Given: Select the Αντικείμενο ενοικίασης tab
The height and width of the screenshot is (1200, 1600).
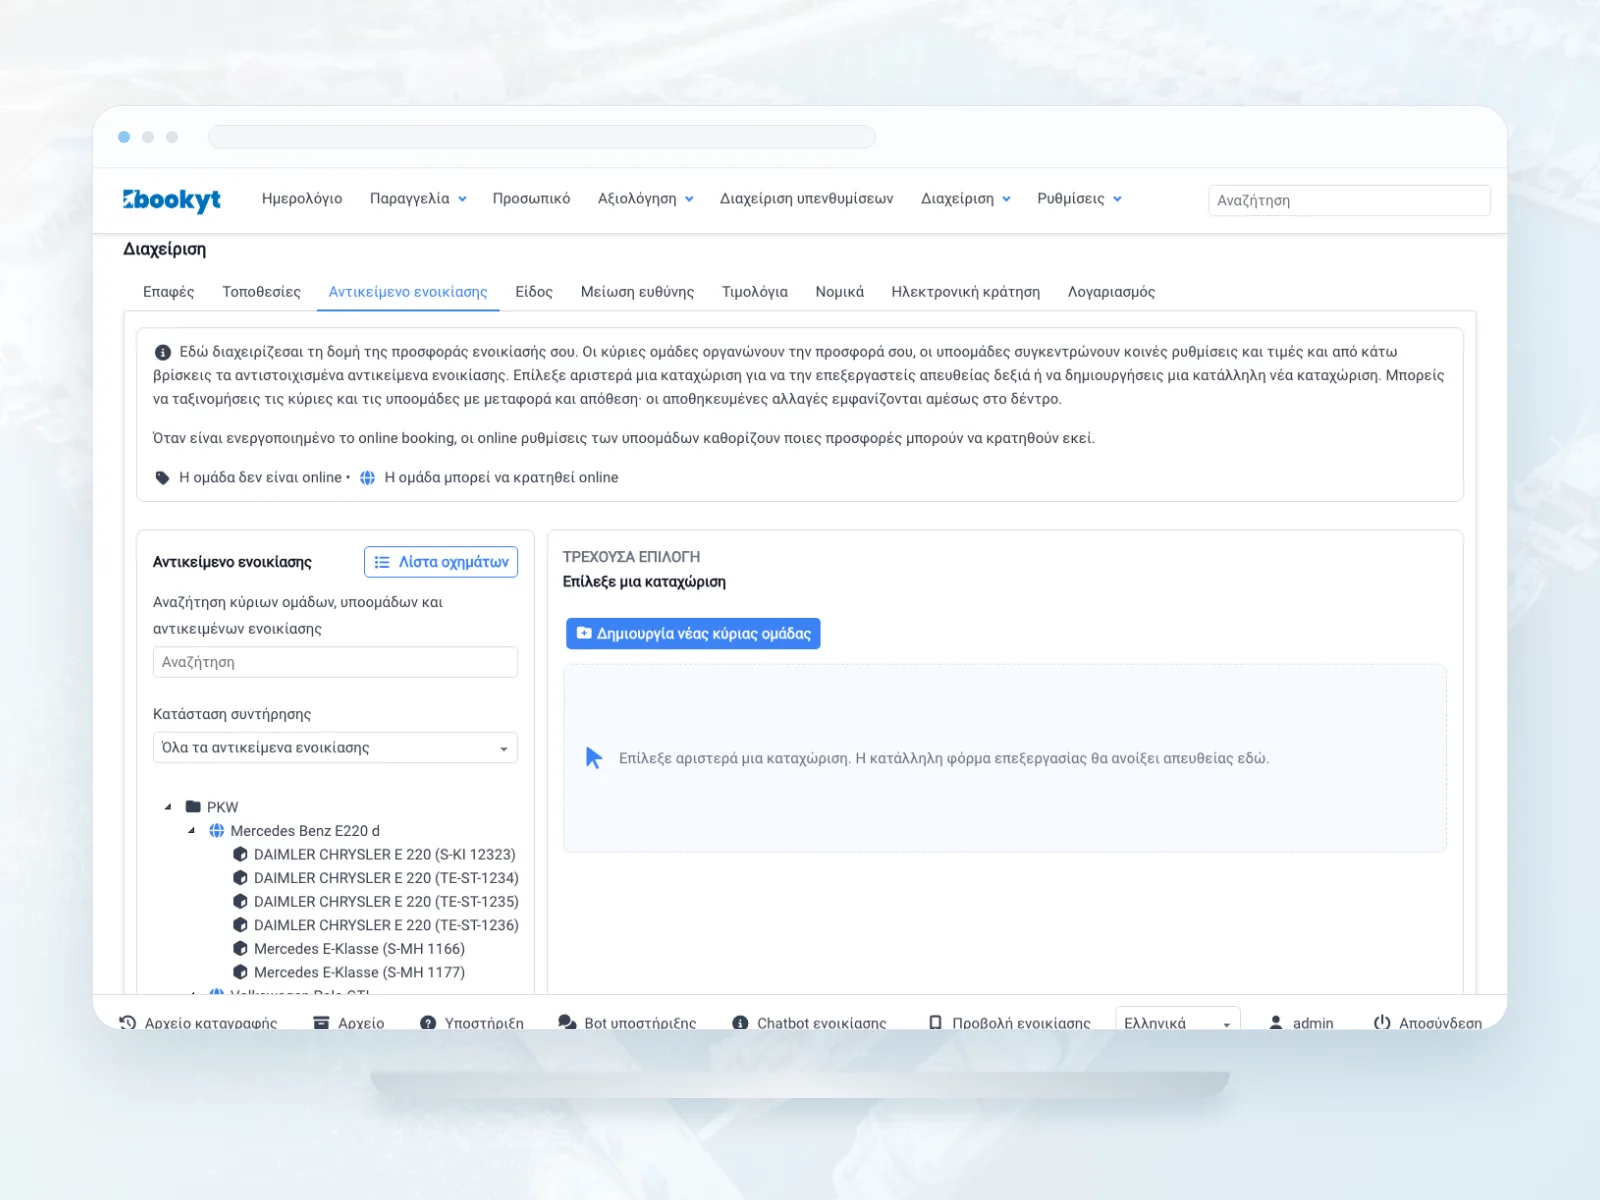Looking at the screenshot, I should [x=408, y=292].
